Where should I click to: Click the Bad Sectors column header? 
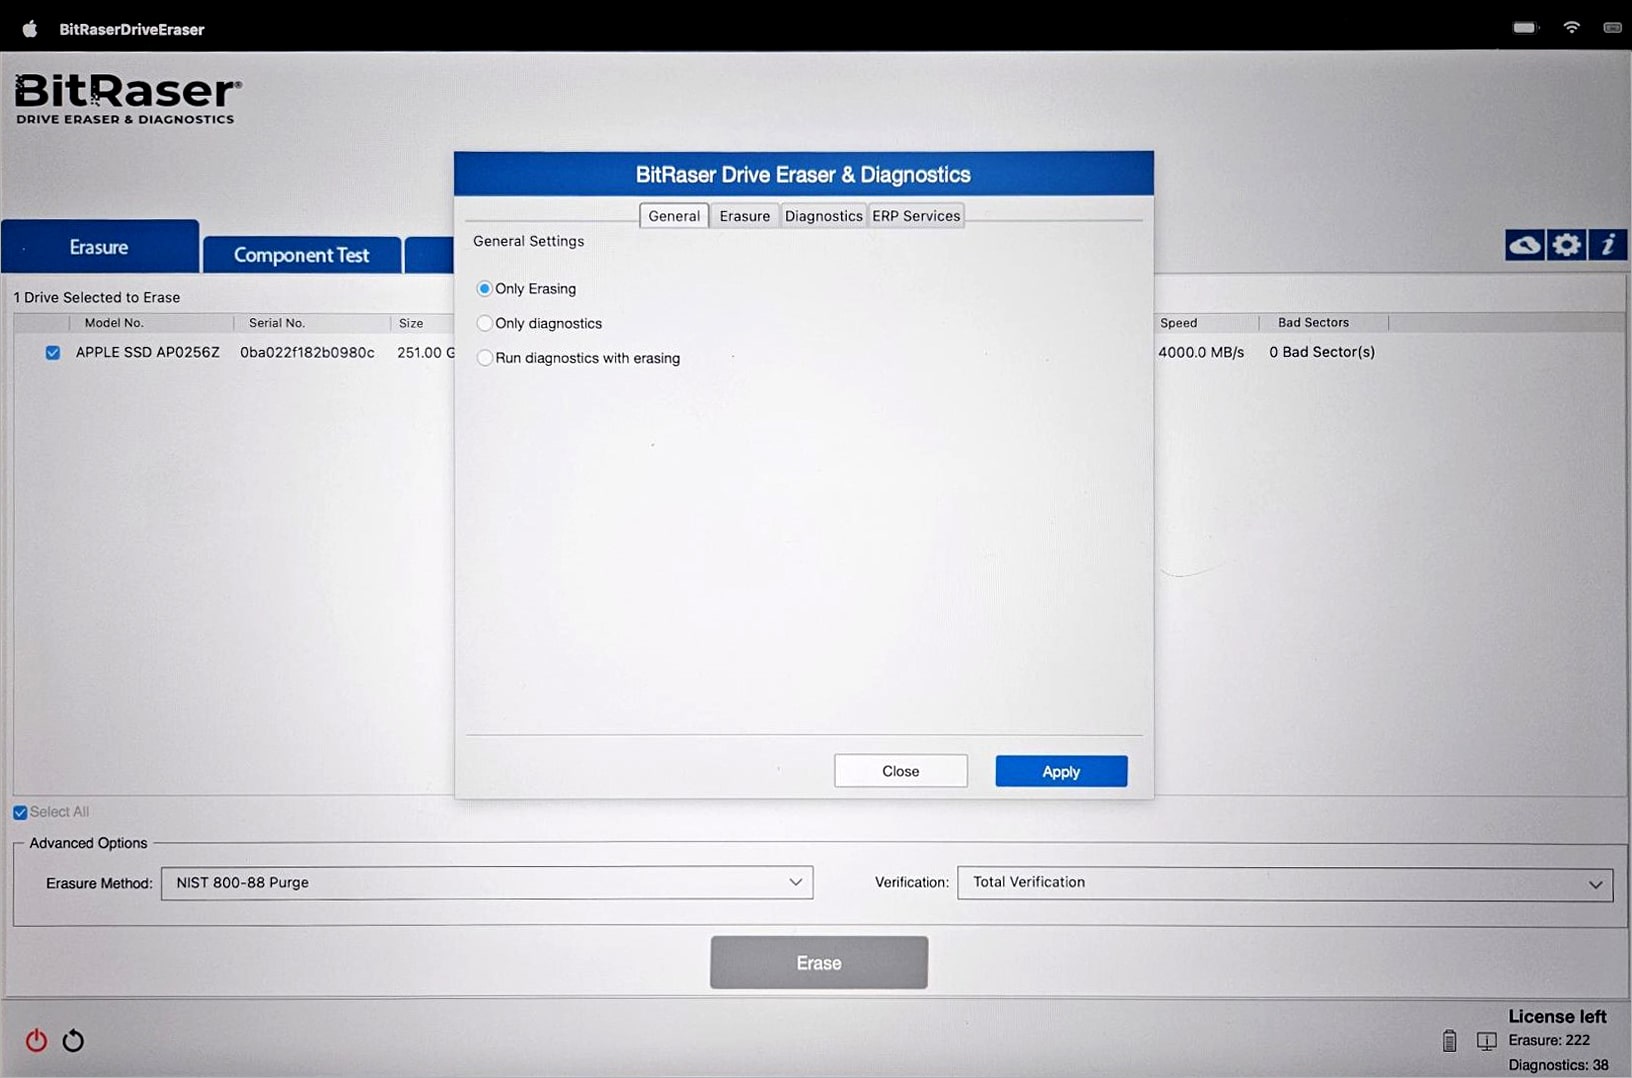(1313, 322)
